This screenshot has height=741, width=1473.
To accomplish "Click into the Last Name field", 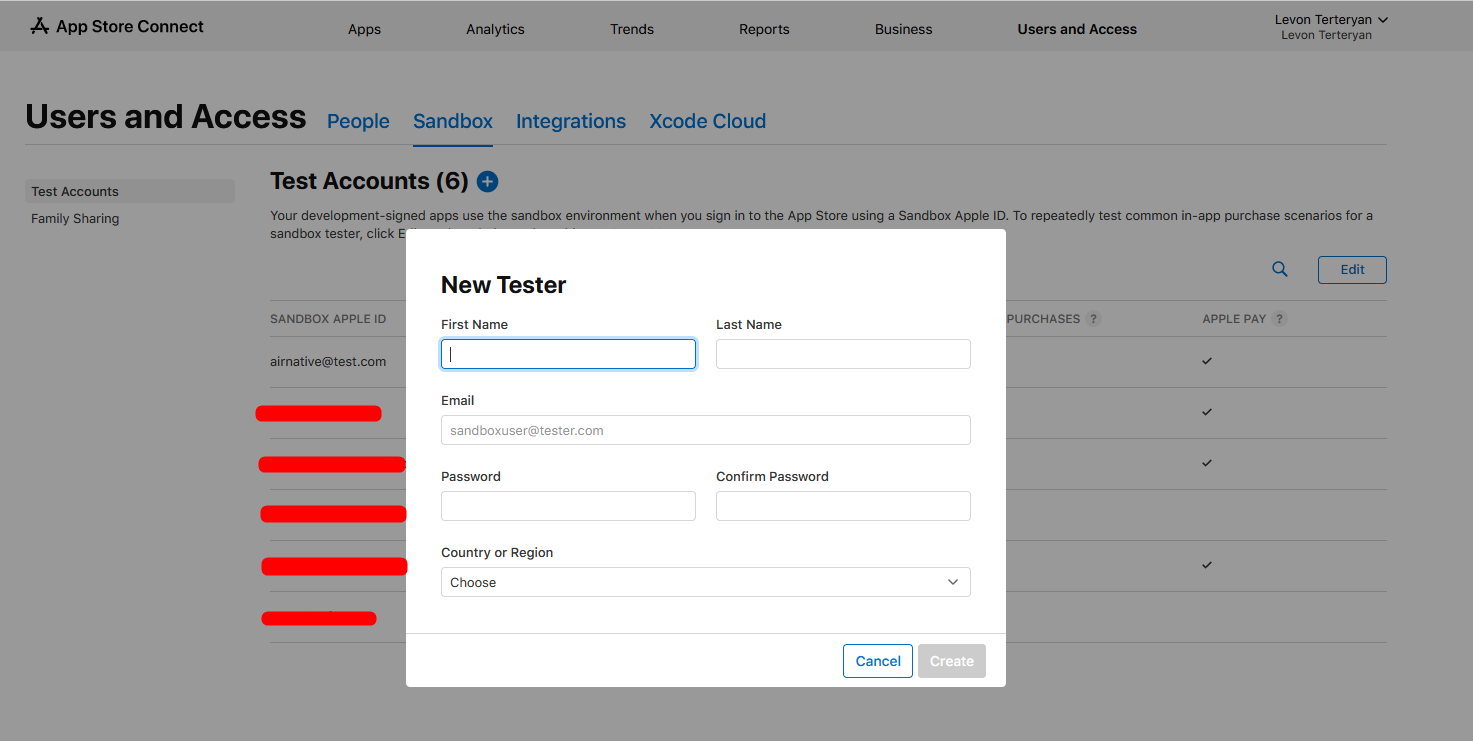I will click(x=843, y=354).
